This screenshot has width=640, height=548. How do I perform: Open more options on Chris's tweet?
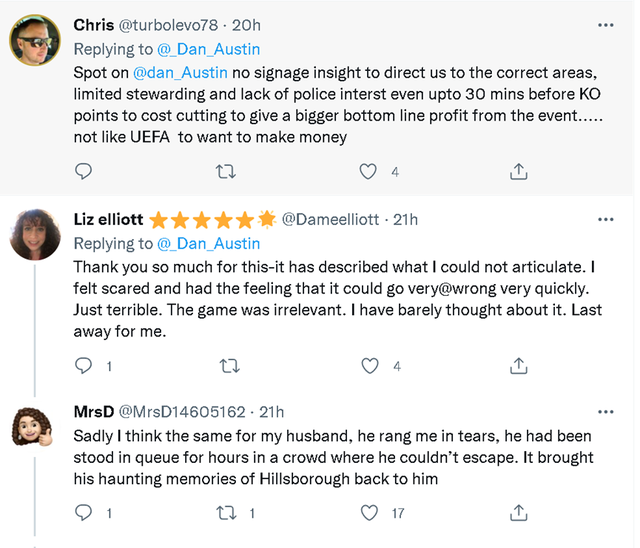[605, 25]
